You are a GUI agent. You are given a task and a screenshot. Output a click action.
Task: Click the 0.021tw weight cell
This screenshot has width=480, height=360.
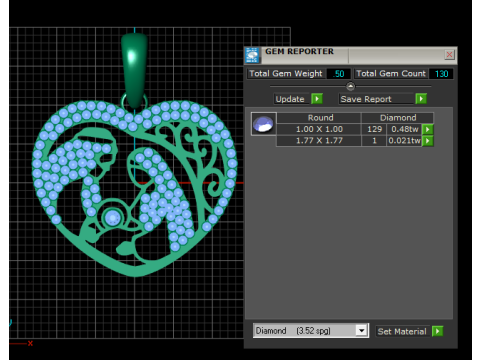pyautogui.click(x=404, y=141)
